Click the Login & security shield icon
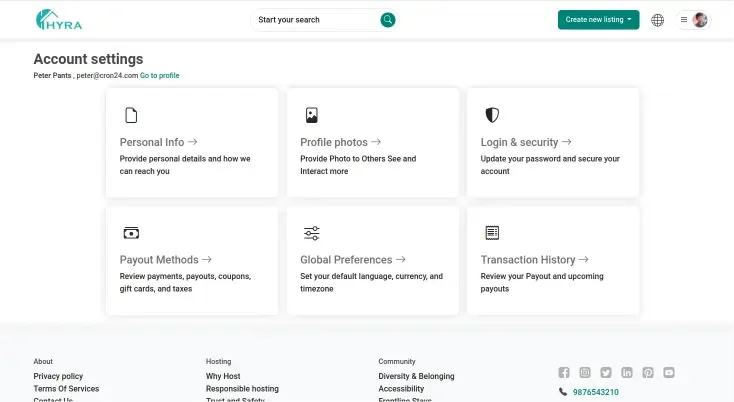Image resolution: width=734 pixels, height=402 pixels. pos(492,115)
